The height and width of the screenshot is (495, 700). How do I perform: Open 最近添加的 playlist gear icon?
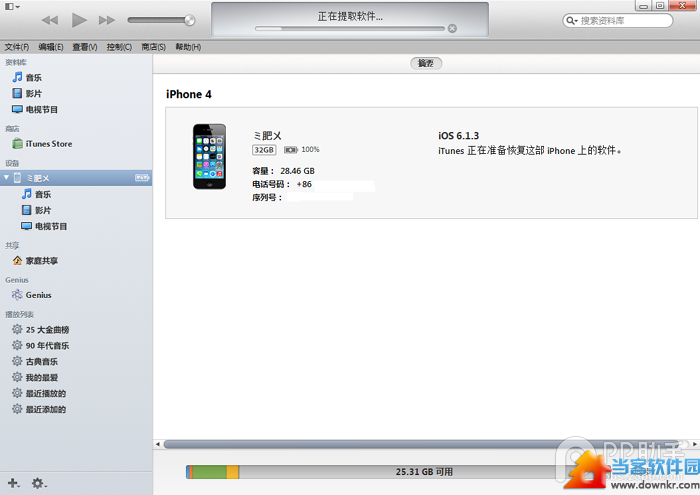[x=17, y=409]
